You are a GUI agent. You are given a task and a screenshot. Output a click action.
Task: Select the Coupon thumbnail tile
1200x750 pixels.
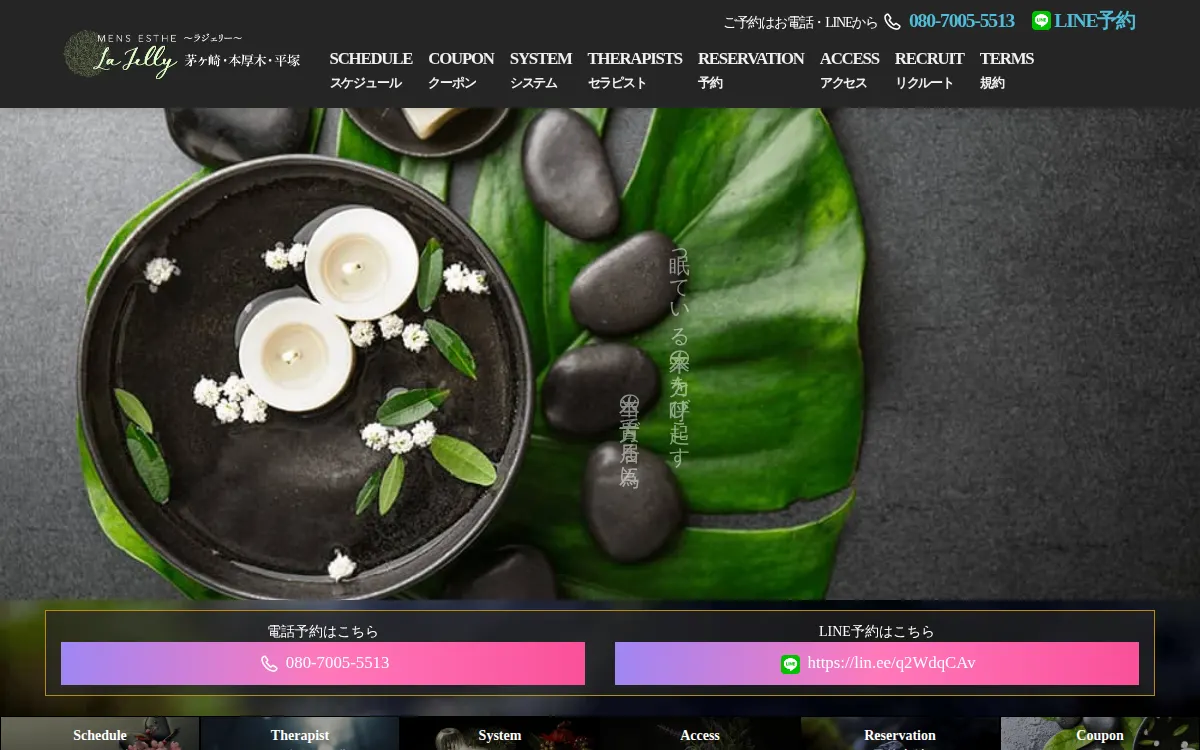coord(1100,734)
